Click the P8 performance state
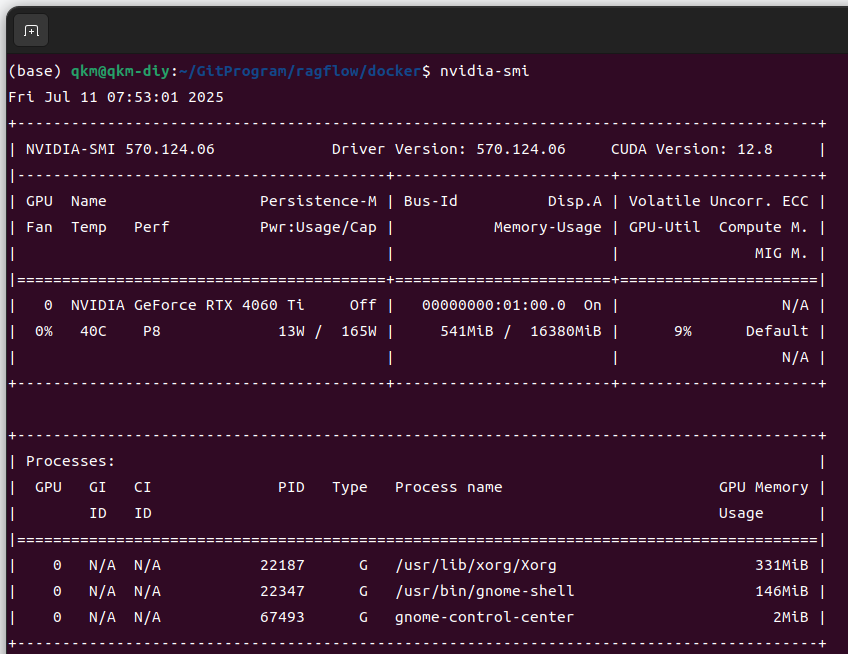Screen dimensions: 848x654 click(151, 332)
